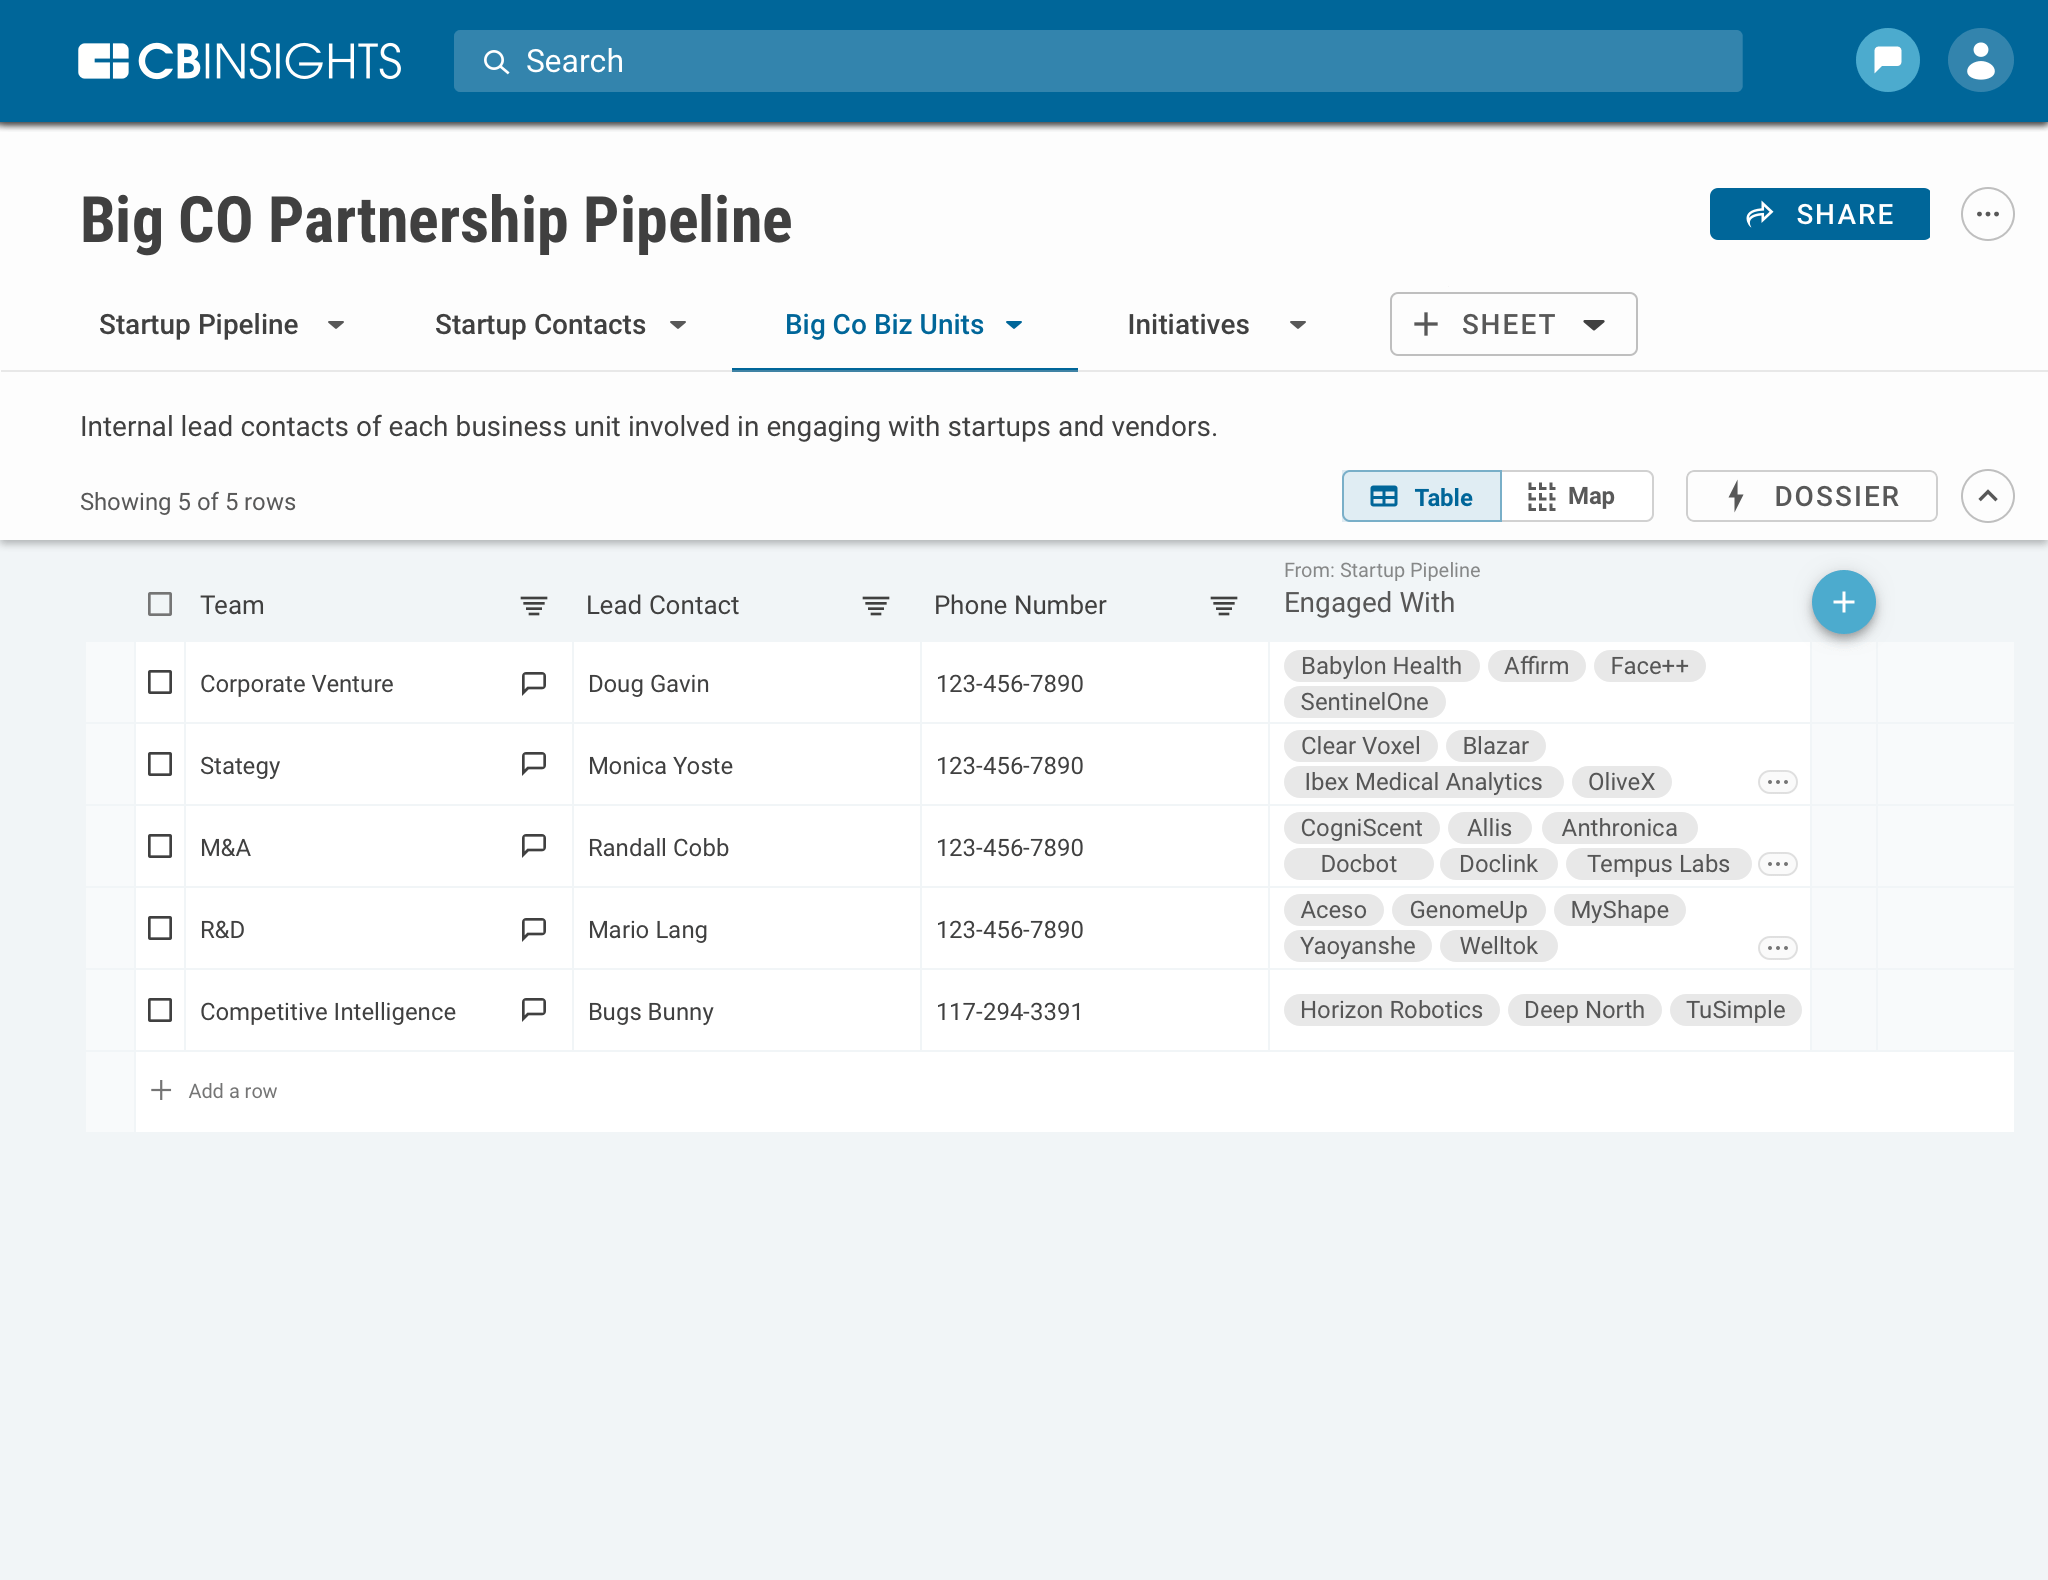Click the Phone Number column filter icon
Screen dimensions: 2048x1580
[1223, 605]
